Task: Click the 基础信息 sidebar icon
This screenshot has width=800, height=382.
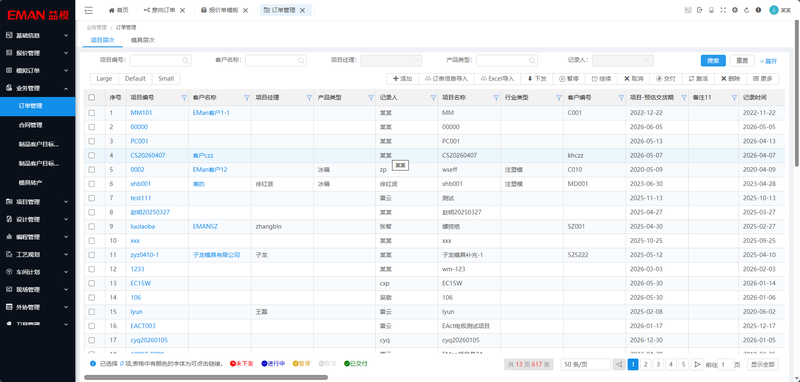Action: (x=9, y=35)
